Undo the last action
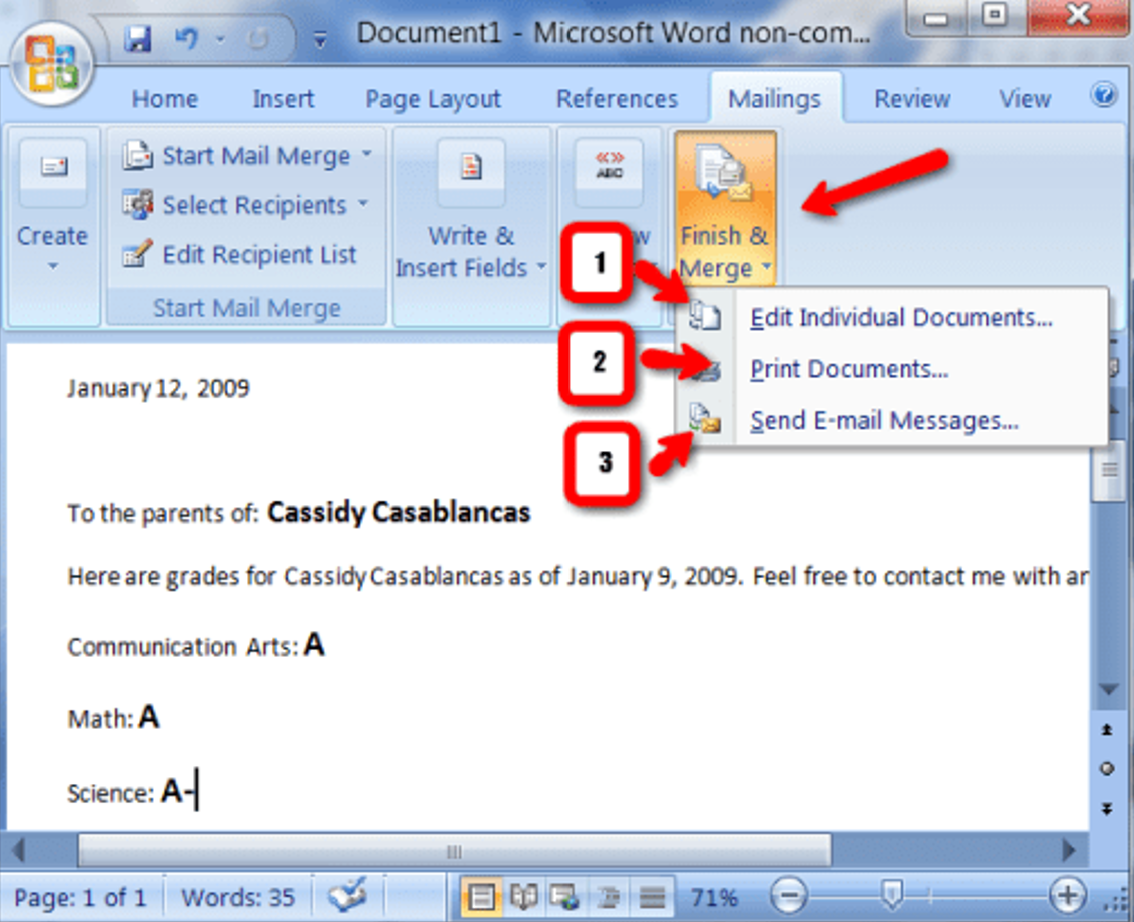1134x922 pixels. point(187,37)
